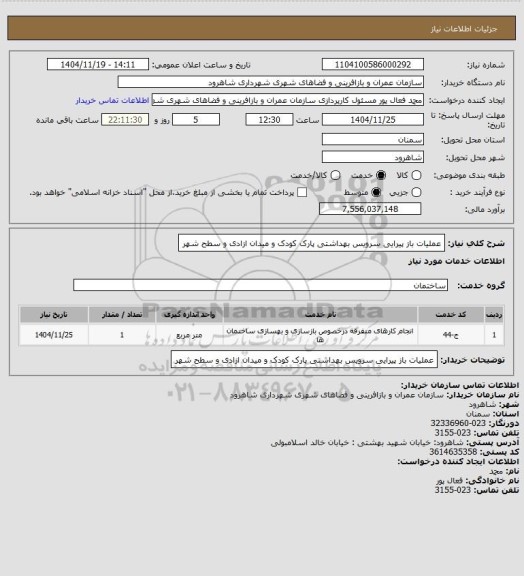Image resolution: width=524 pixels, height=576 pixels.
Task: Click the financial estimate field 7,556,037,148
Action: [x=370, y=209]
